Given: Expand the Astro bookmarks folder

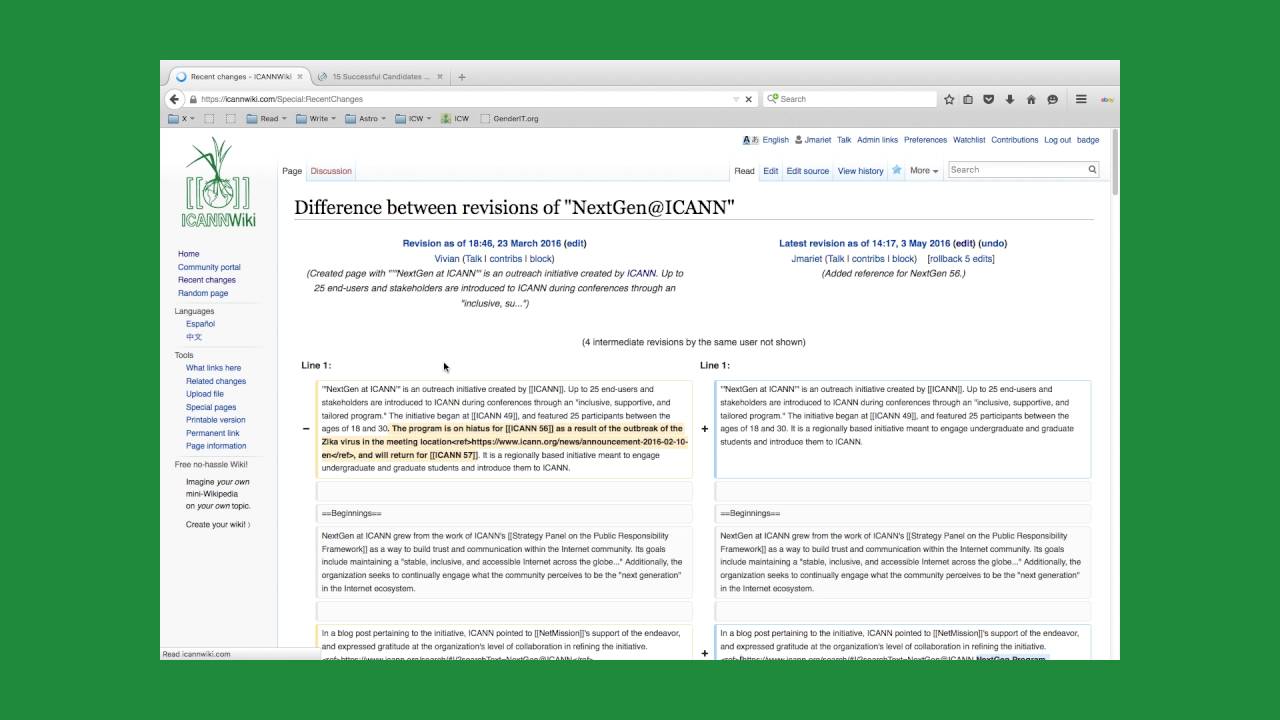Looking at the screenshot, I should 365,118.
